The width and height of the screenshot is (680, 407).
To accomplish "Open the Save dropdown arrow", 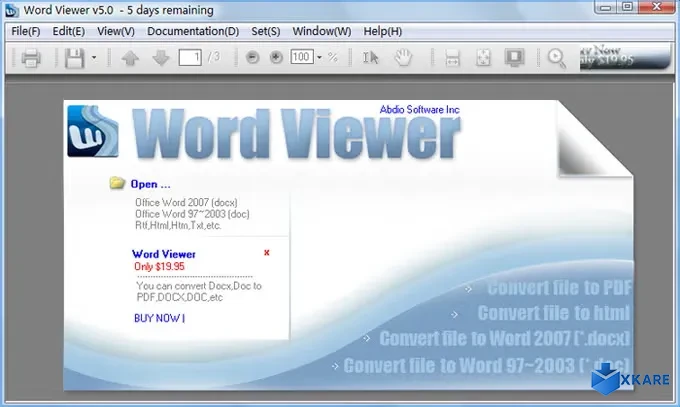I will (x=94, y=57).
